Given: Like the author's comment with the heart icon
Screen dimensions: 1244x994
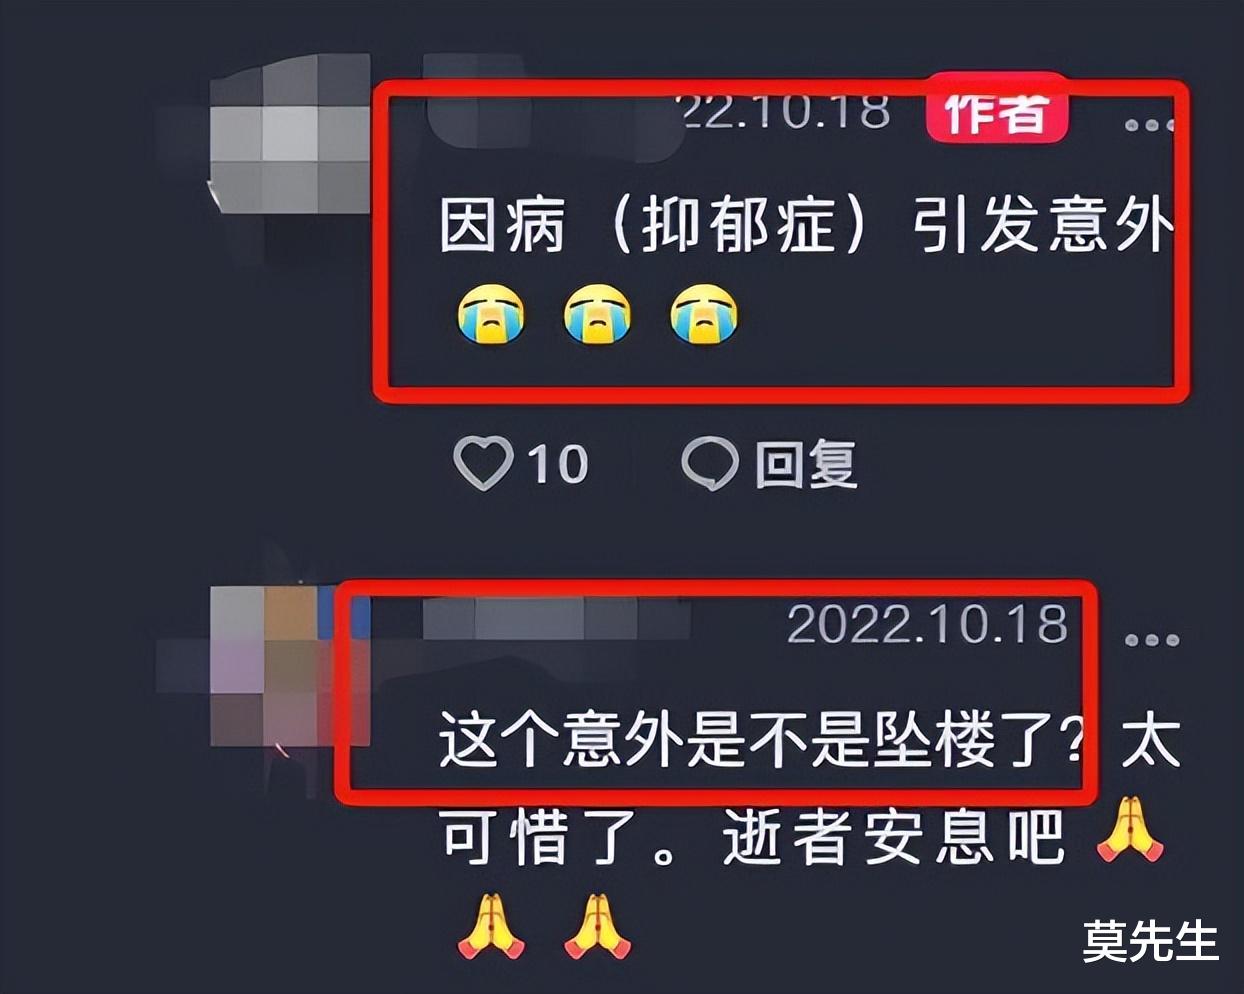Looking at the screenshot, I should pyautogui.click(x=483, y=463).
